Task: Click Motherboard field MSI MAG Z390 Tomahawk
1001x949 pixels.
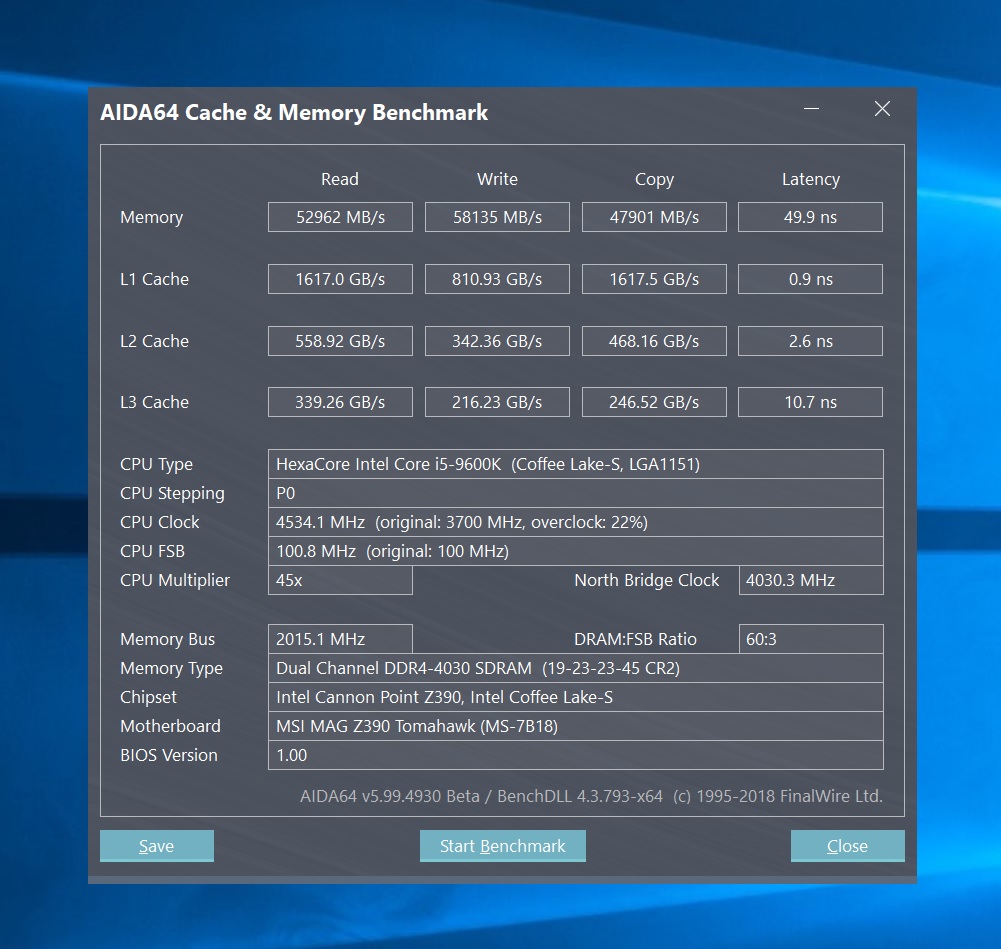Action: tap(576, 726)
